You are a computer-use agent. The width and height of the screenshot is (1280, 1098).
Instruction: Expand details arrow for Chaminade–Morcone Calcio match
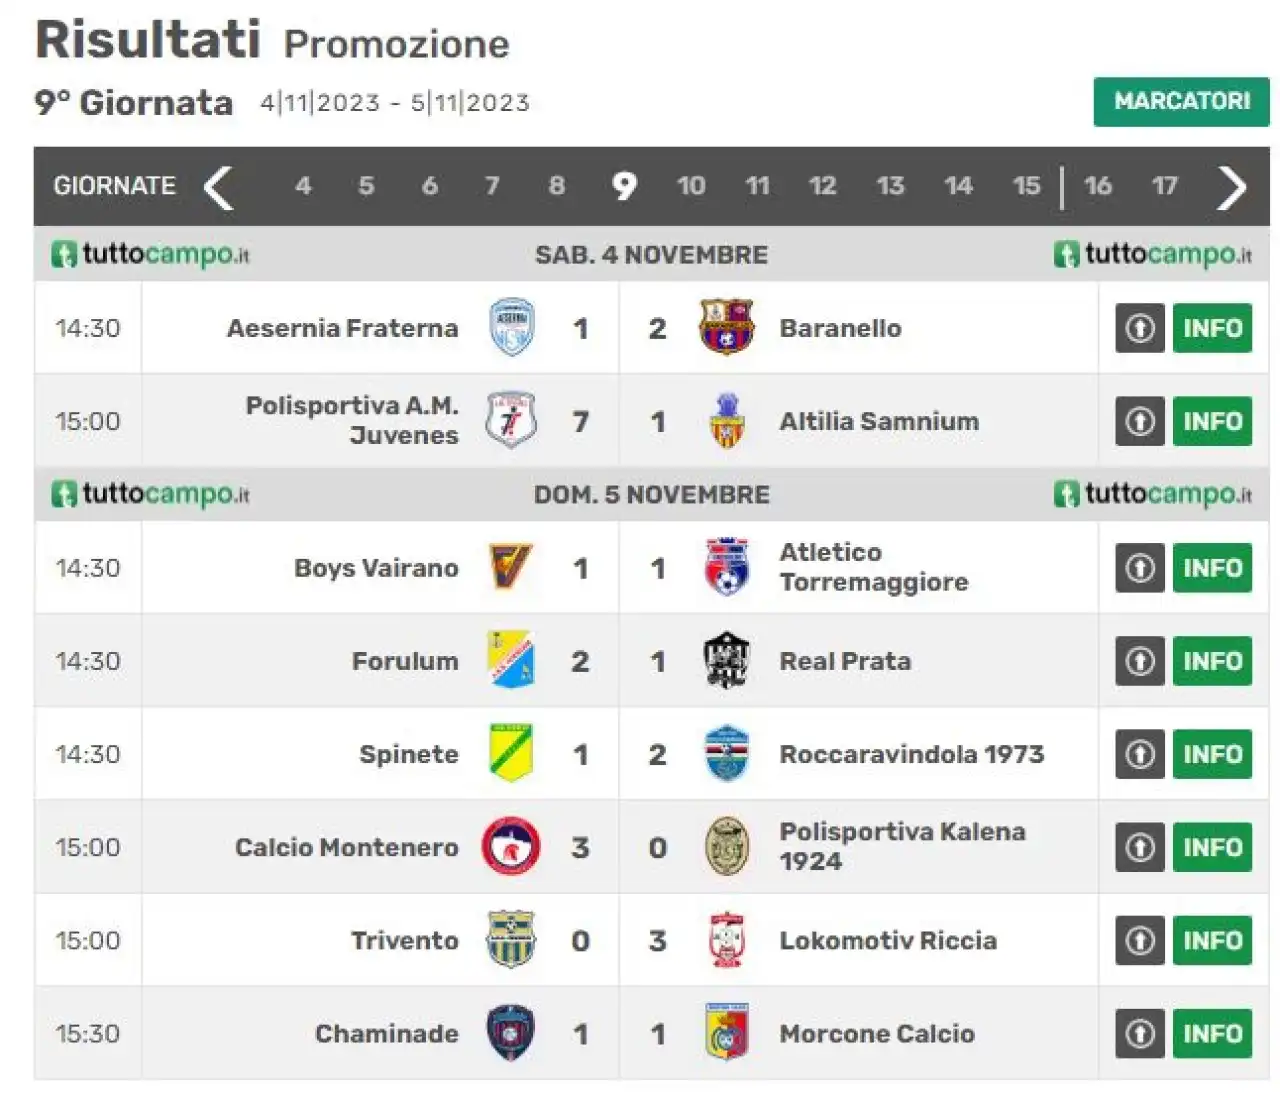(x=1140, y=1033)
